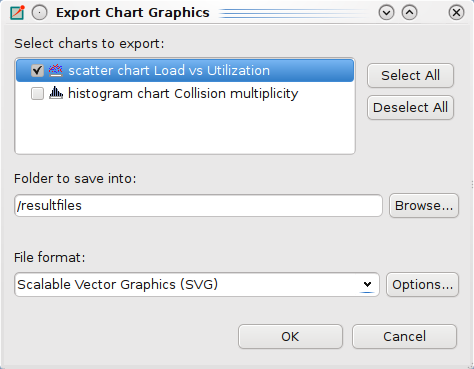
Task: Click the /resultfiles folder input field
Action: (x=198, y=206)
